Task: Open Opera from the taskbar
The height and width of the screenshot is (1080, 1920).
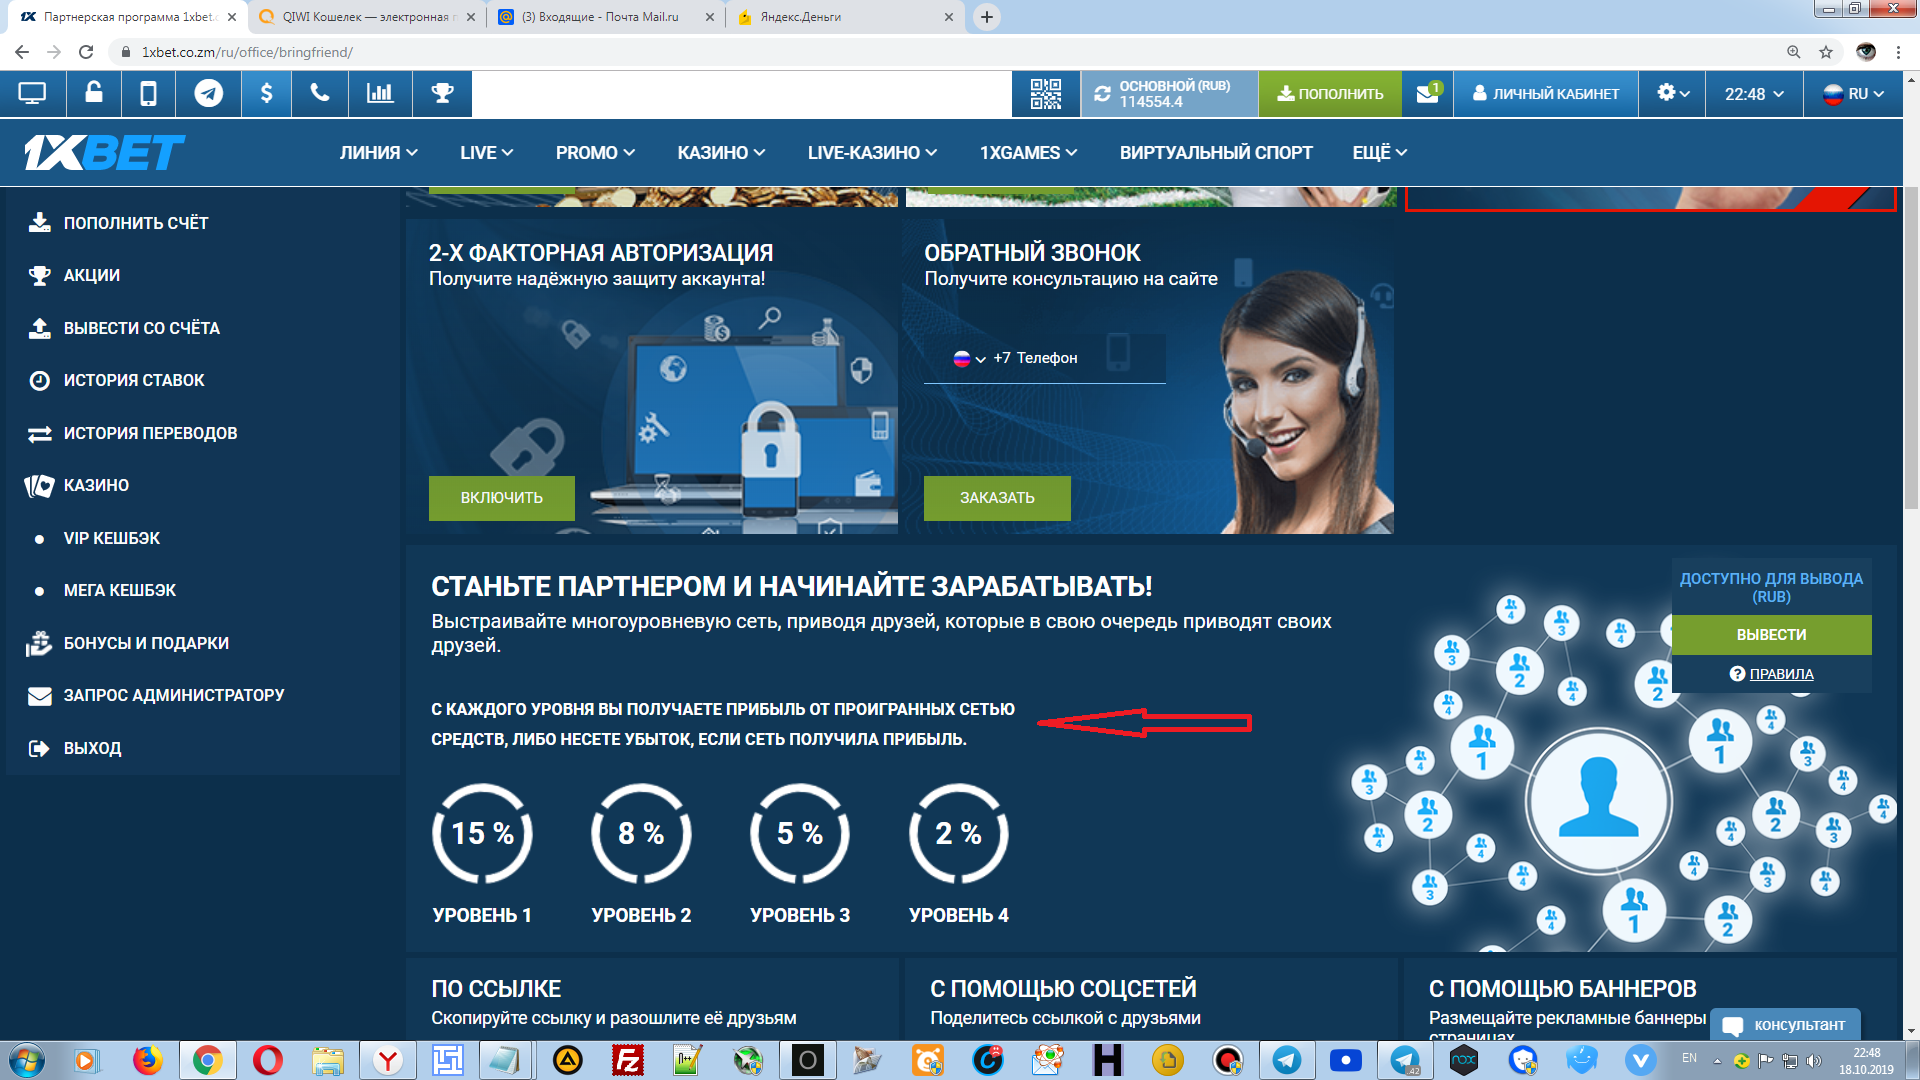Action: (267, 1060)
